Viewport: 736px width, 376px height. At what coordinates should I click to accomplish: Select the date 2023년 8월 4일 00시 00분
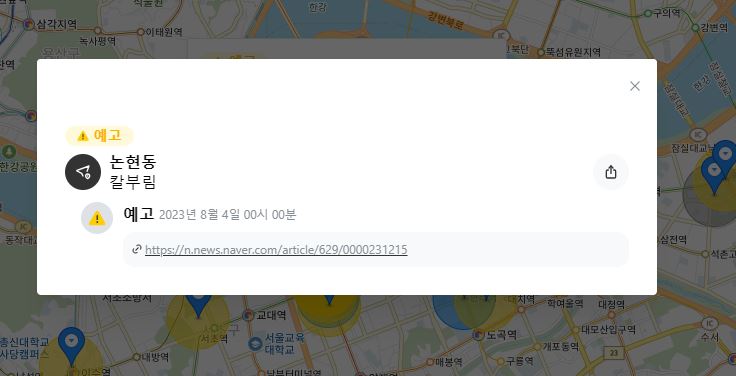(x=228, y=215)
